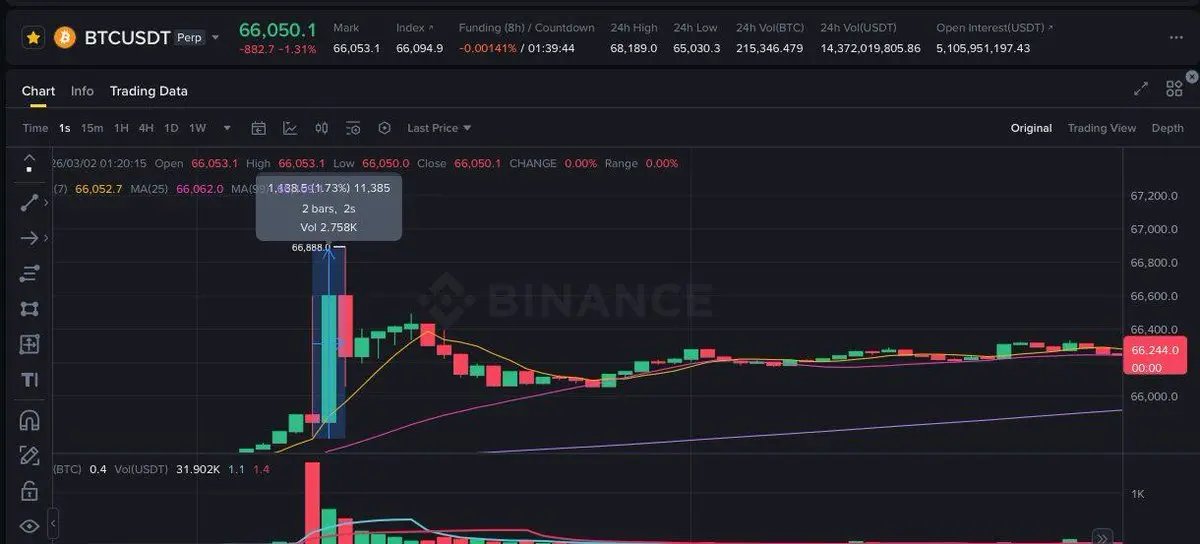Toggle the continuous drawing pencil mode
The width and height of the screenshot is (1200, 544).
tap(29, 455)
